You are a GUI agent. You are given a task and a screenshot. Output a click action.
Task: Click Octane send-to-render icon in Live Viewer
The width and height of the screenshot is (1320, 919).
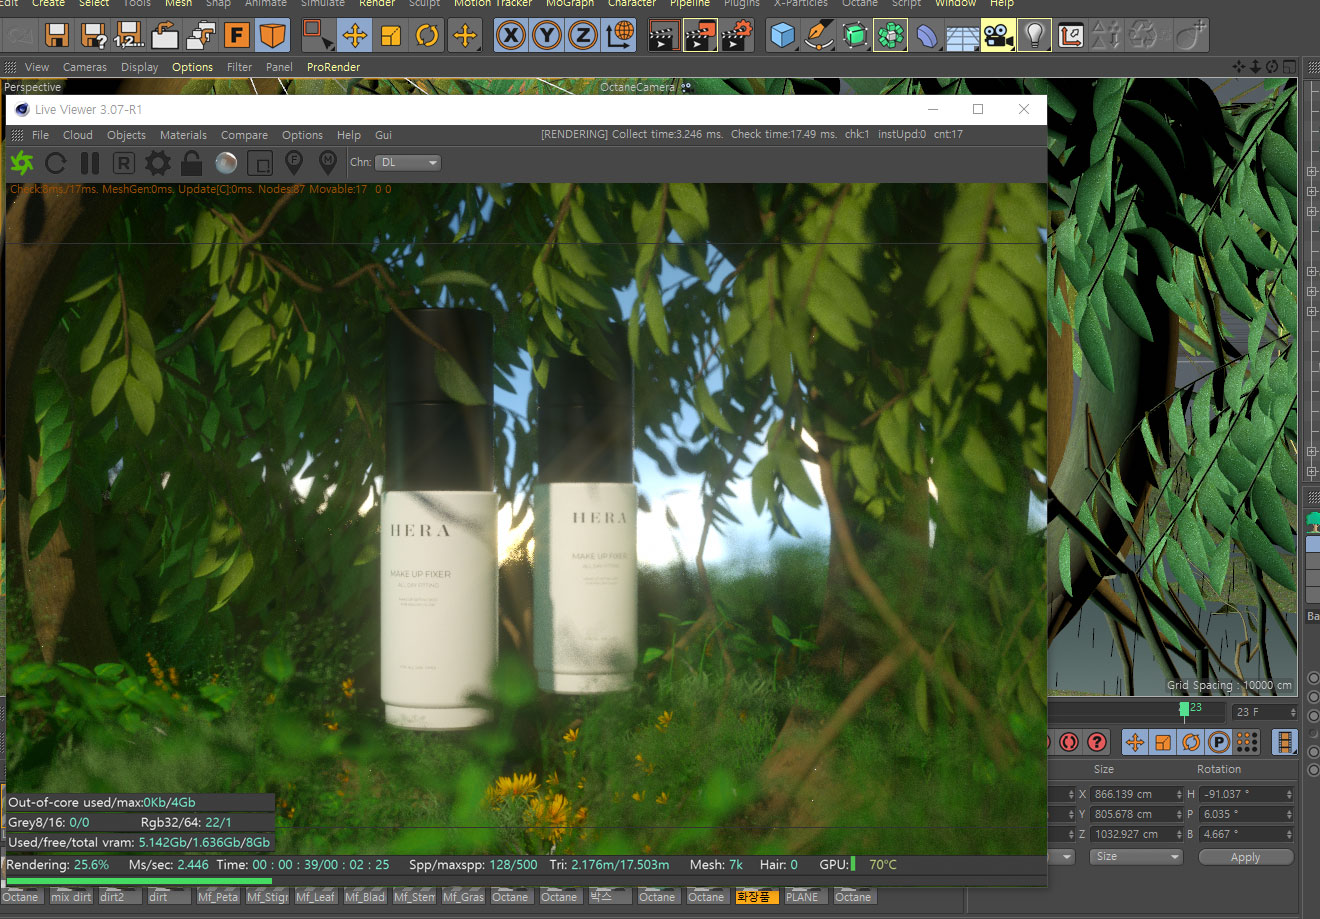point(21,163)
